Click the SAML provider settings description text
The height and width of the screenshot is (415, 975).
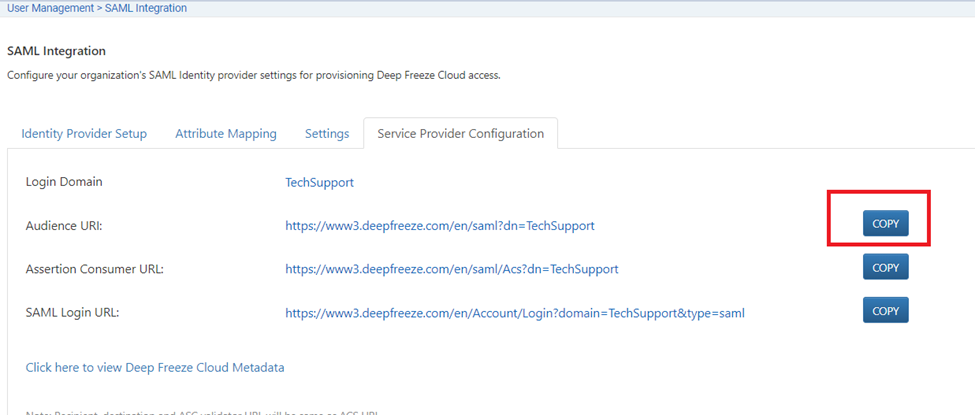(253, 76)
